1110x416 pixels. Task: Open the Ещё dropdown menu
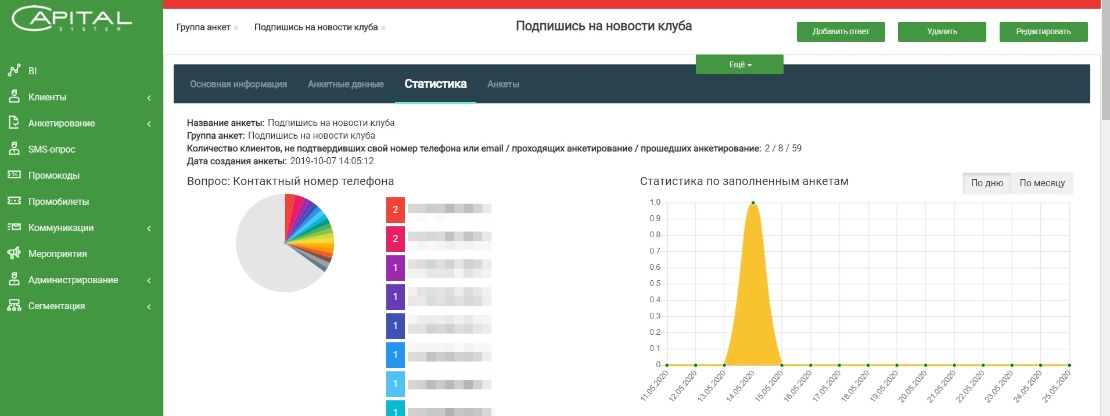(740, 64)
